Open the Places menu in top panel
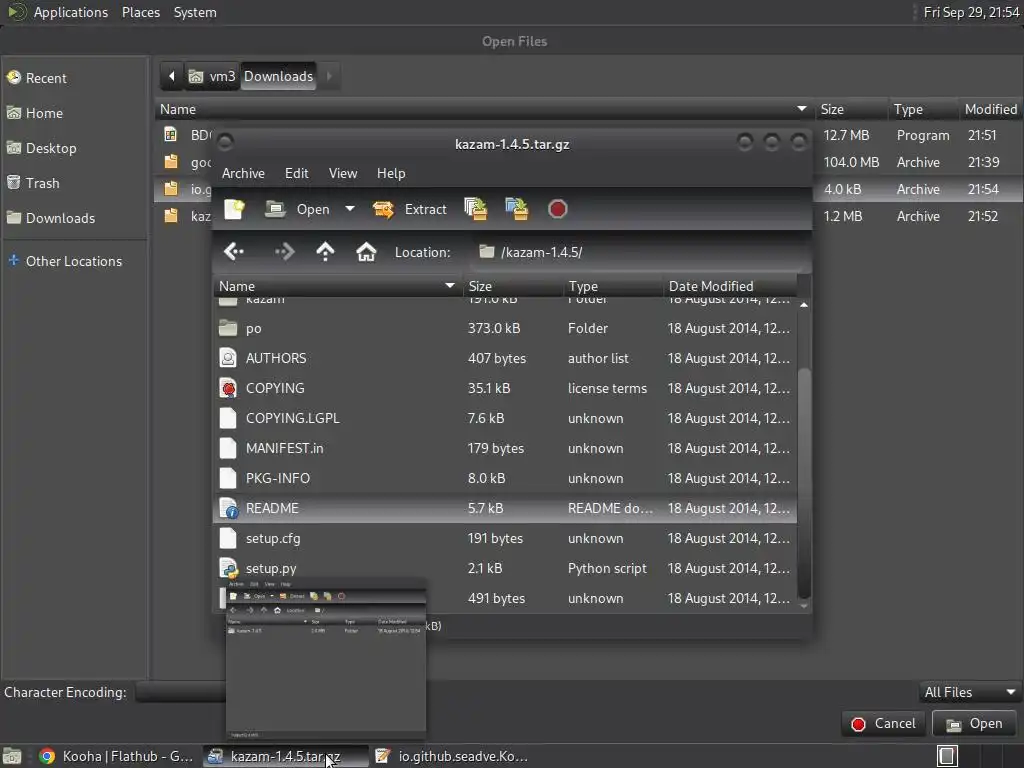The image size is (1024, 768). (x=141, y=12)
